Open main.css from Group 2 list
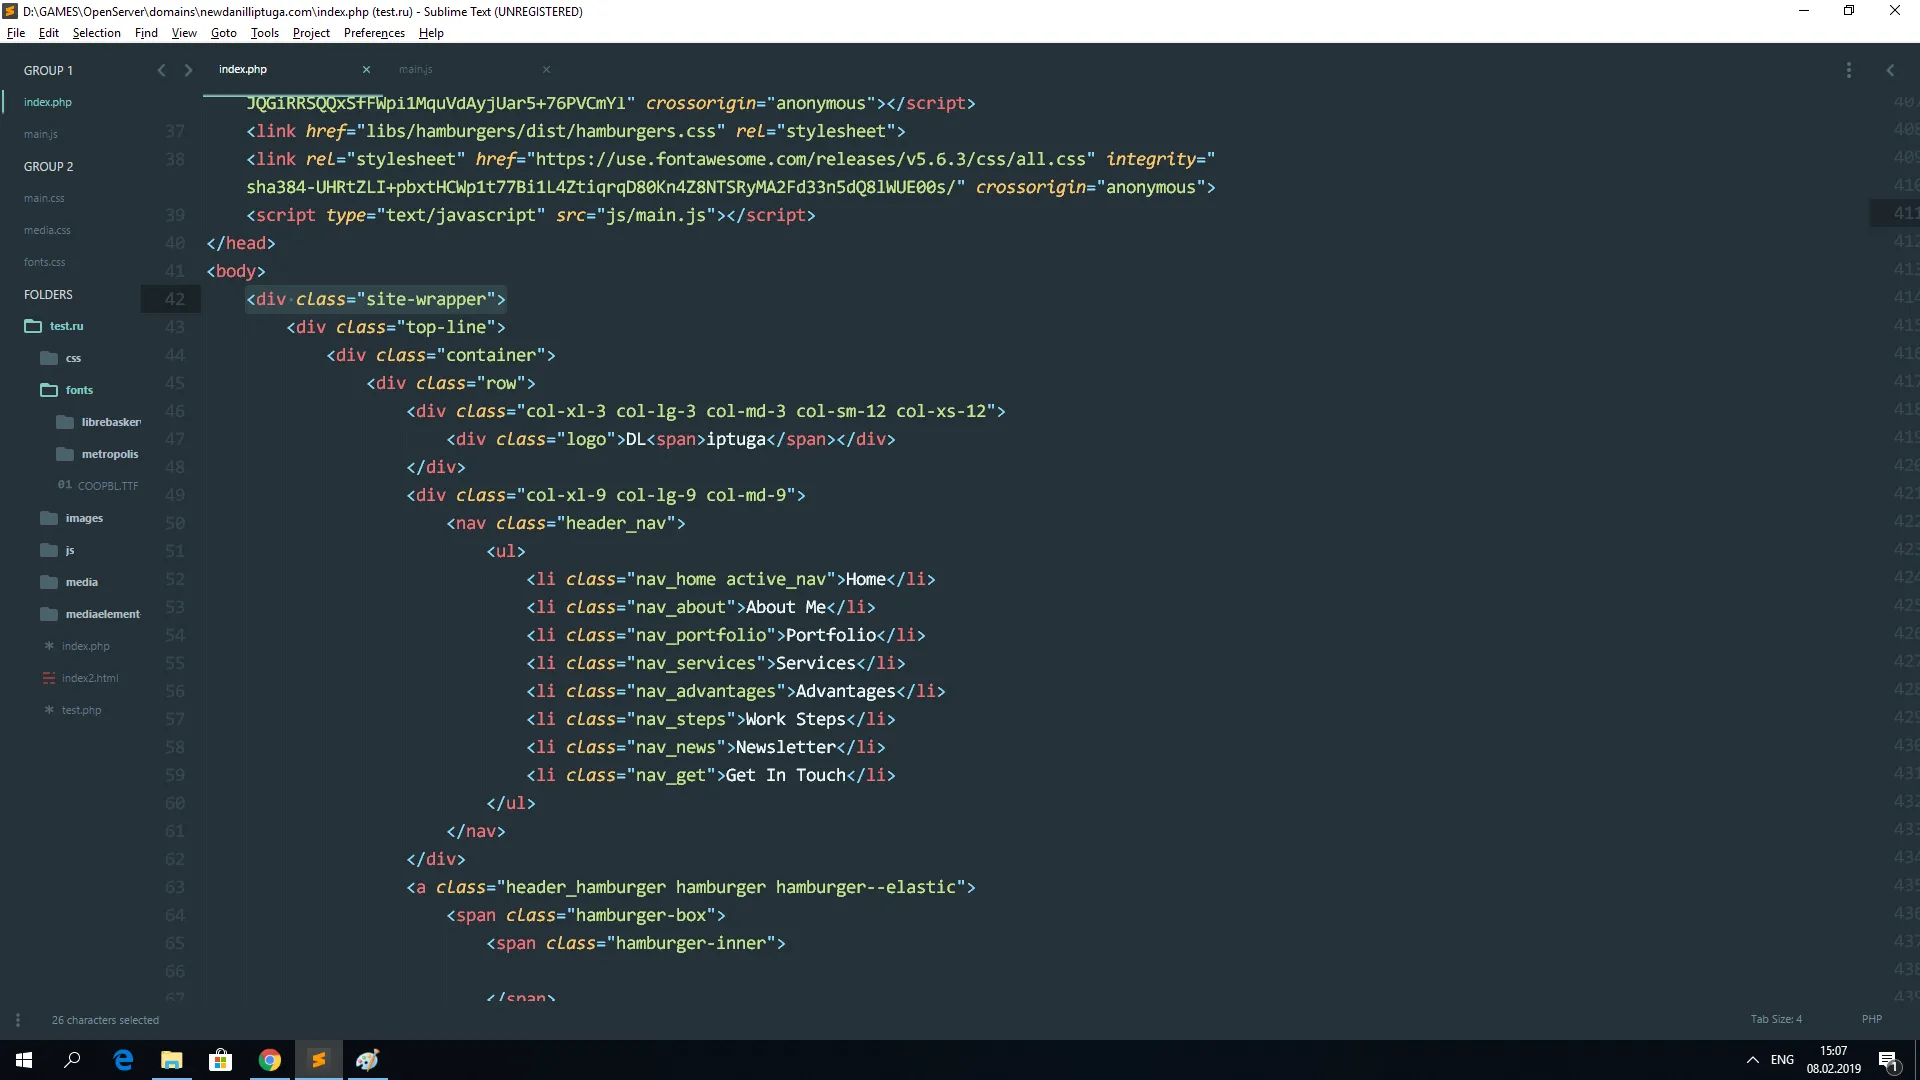Image resolution: width=1920 pixels, height=1080 pixels. tap(44, 198)
